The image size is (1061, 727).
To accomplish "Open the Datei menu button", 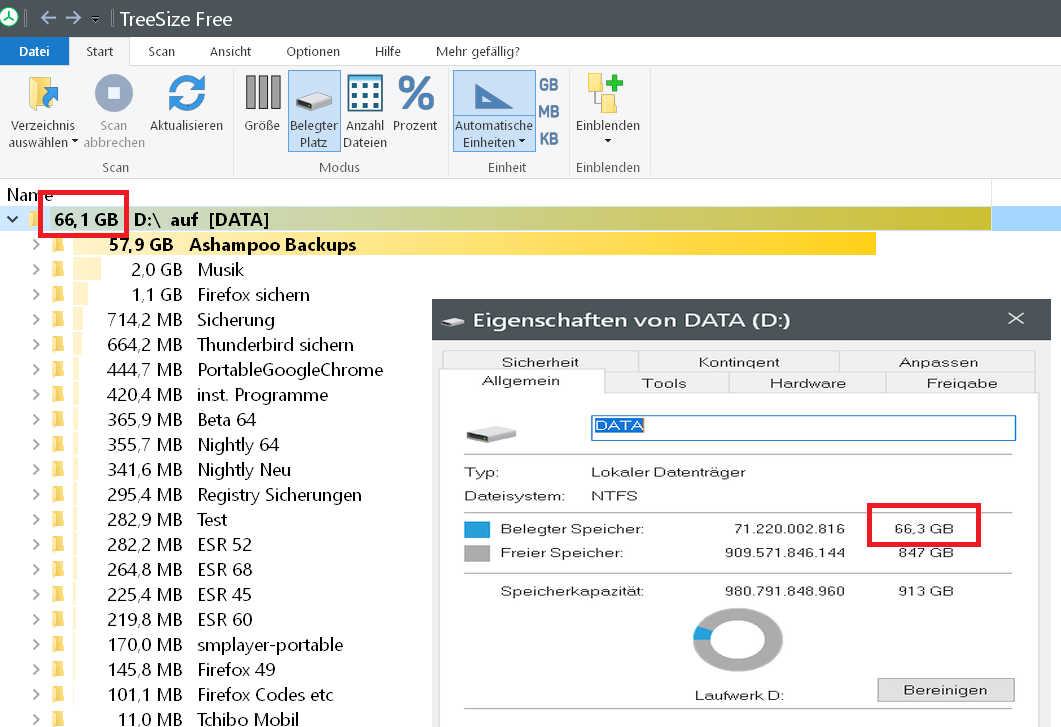I will coord(34,52).
